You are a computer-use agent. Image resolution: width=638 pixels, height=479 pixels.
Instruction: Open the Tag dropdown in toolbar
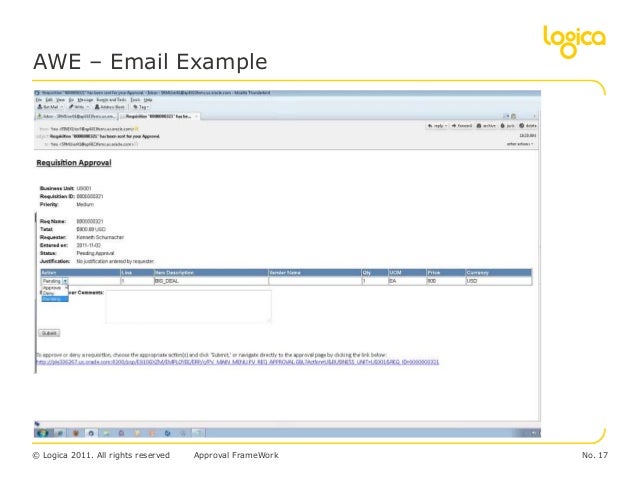141,107
